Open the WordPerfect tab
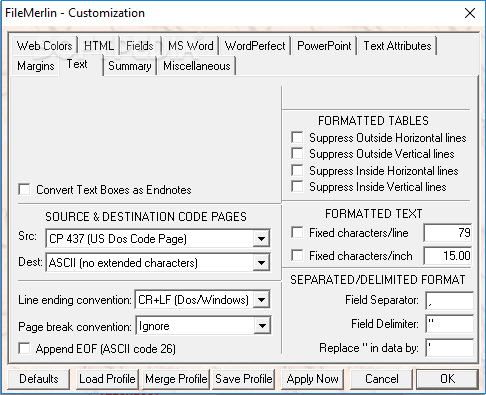Screen dimensions: 486x395 255,46
